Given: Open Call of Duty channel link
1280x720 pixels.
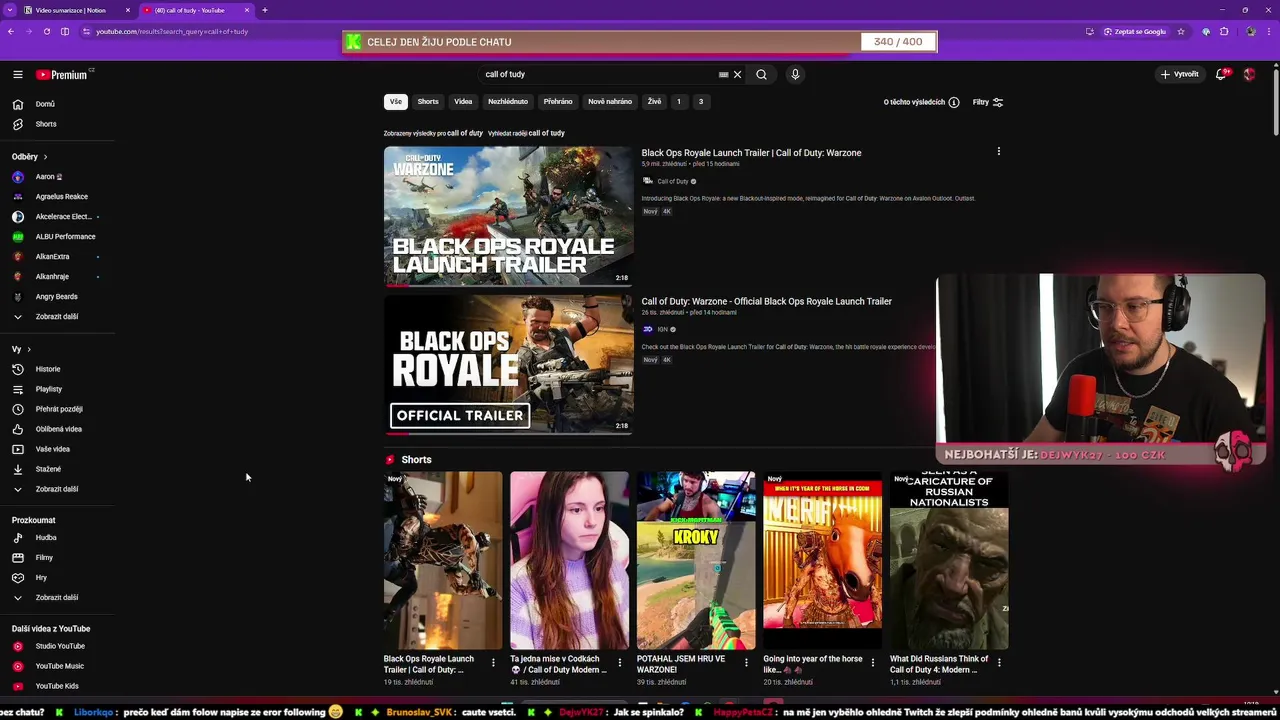Looking at the screenshot, I should [x=672, y=181].
